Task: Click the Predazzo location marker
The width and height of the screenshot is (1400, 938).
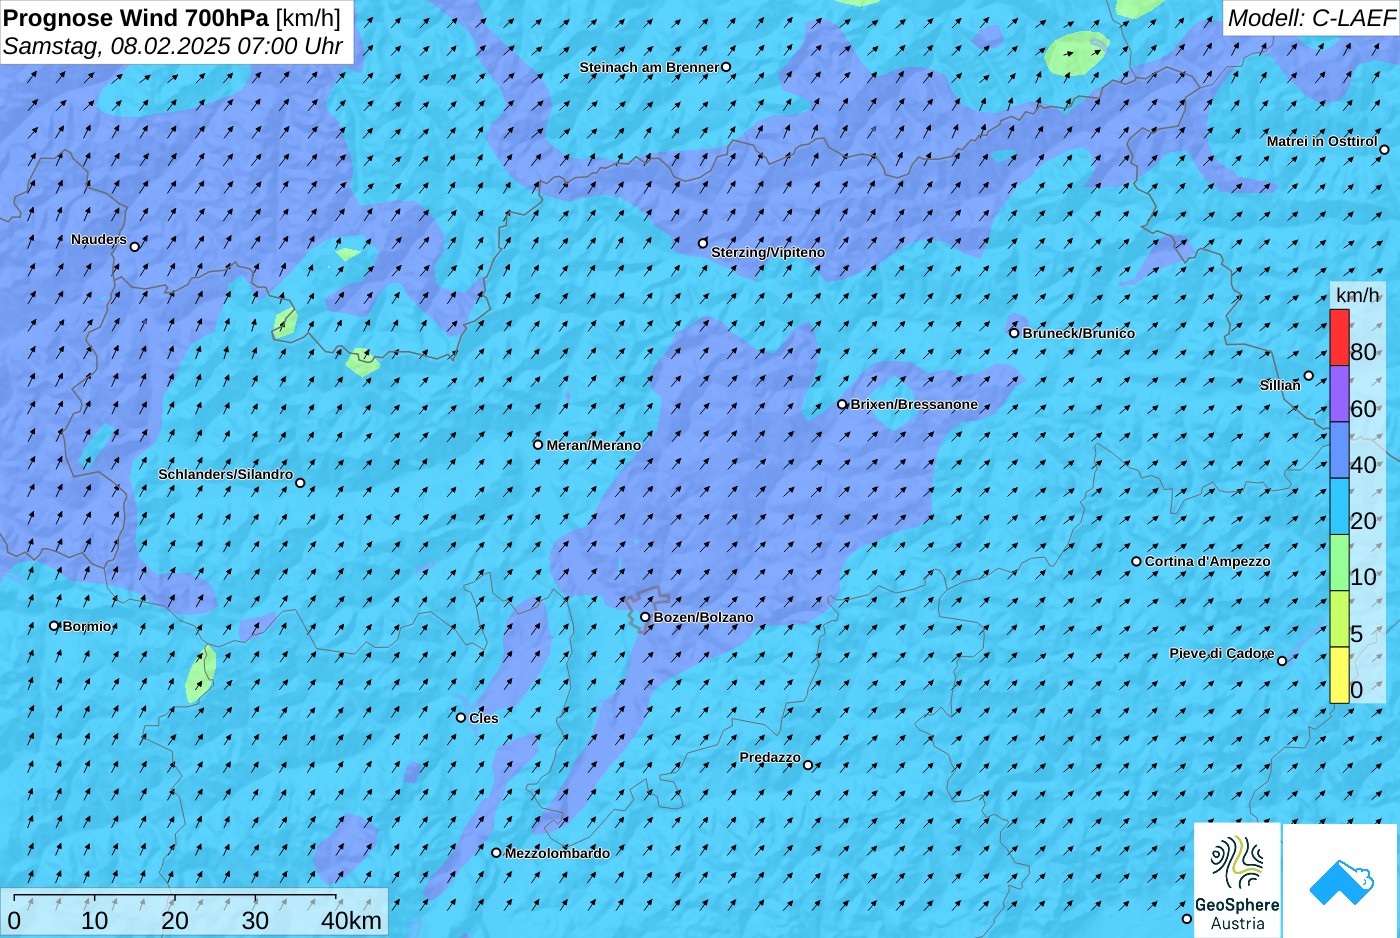Action: point(808,765)
